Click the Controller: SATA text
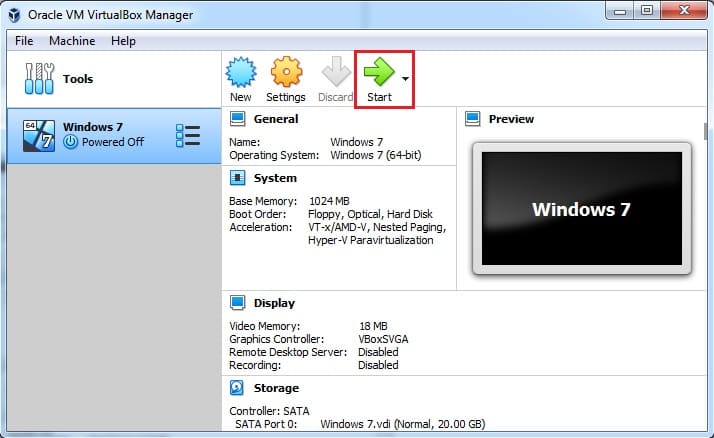 click(x=269, y=411)
